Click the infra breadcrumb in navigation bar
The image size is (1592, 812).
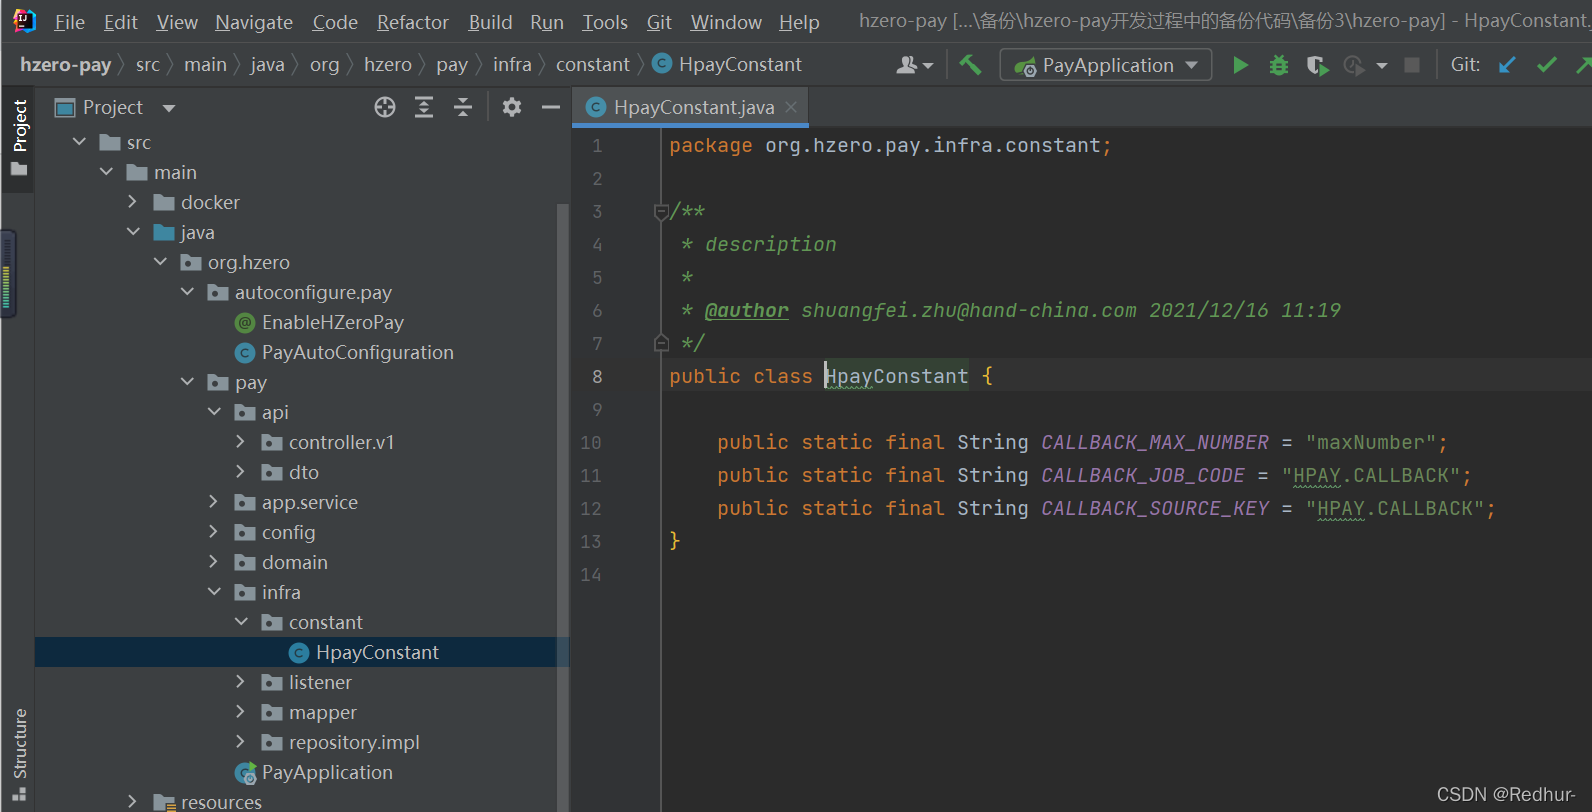(x=512, y=65)
